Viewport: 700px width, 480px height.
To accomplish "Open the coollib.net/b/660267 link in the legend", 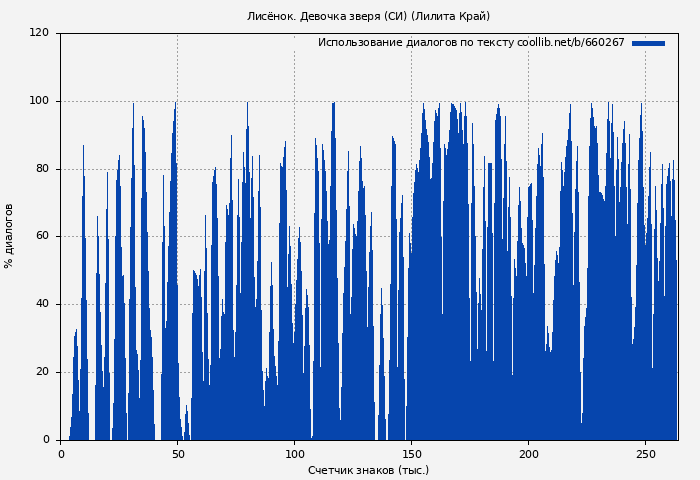I will 570,43.
